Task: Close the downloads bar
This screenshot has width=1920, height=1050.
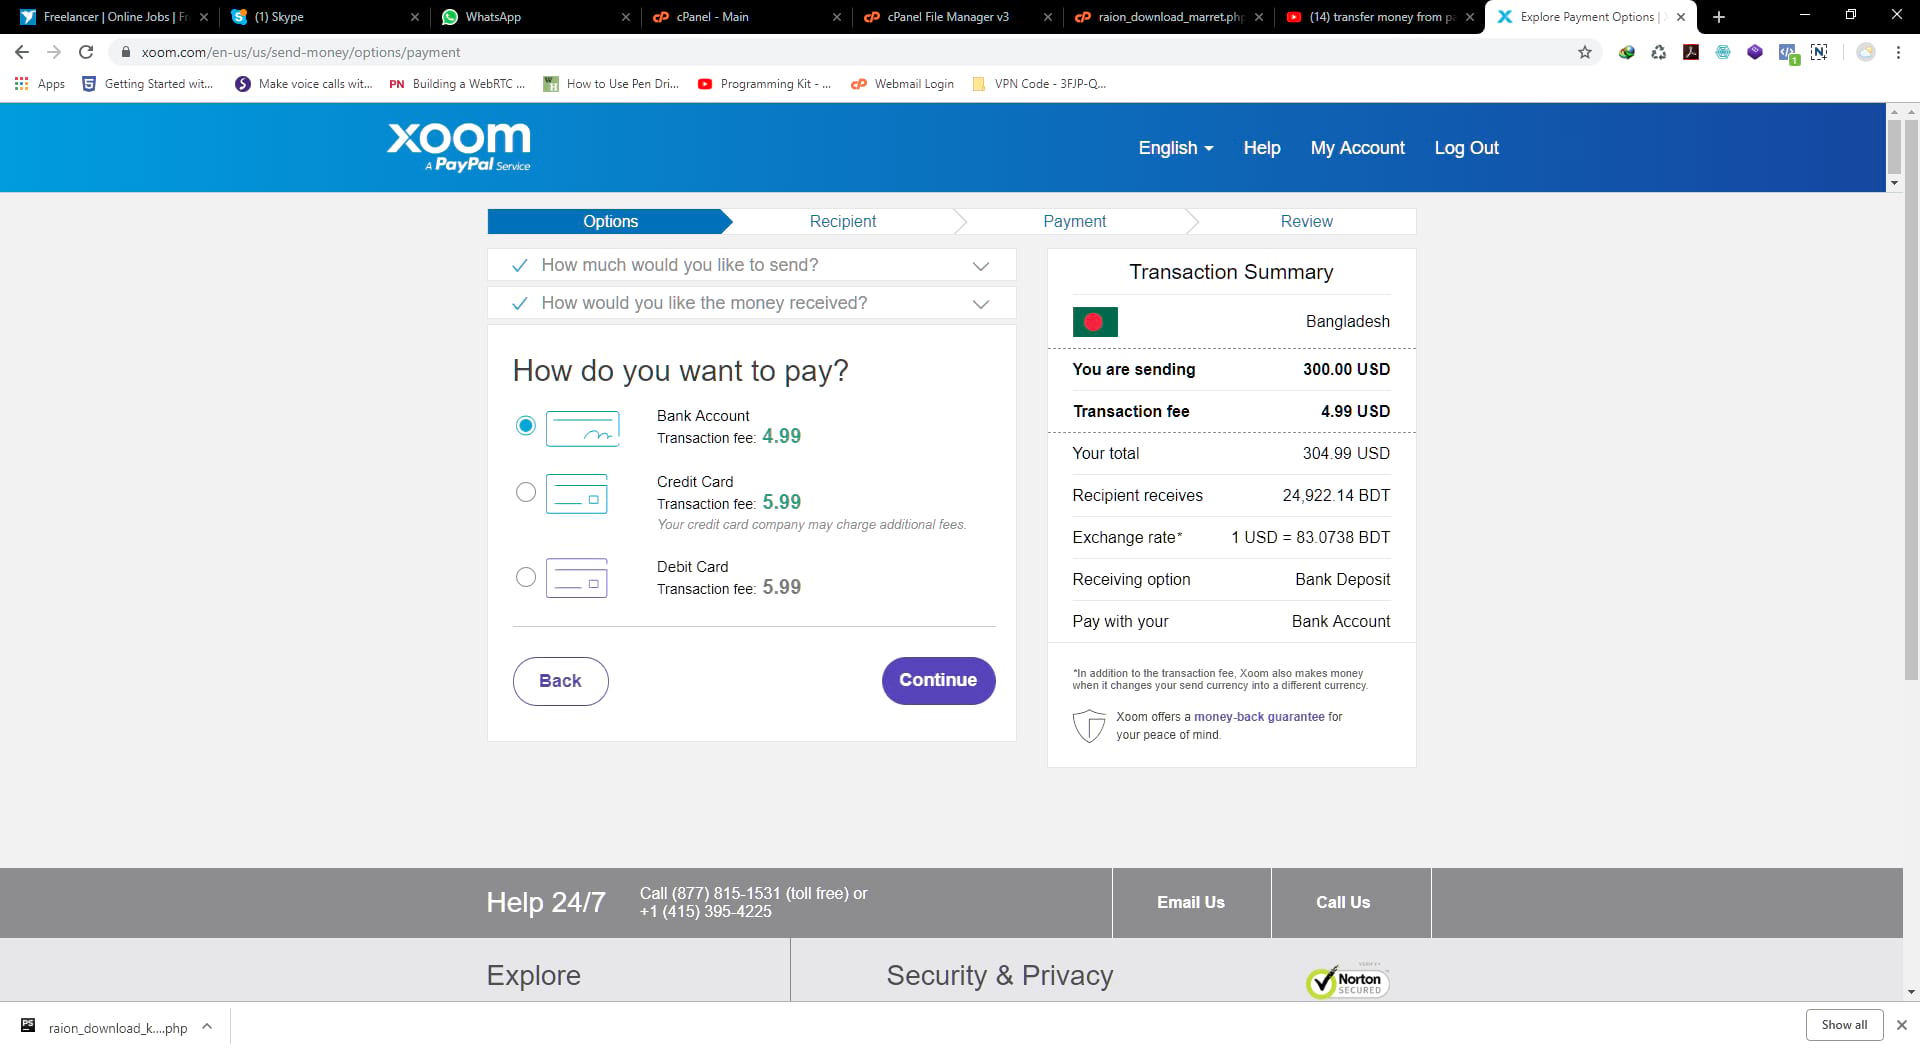Action: [1902, 1025]
